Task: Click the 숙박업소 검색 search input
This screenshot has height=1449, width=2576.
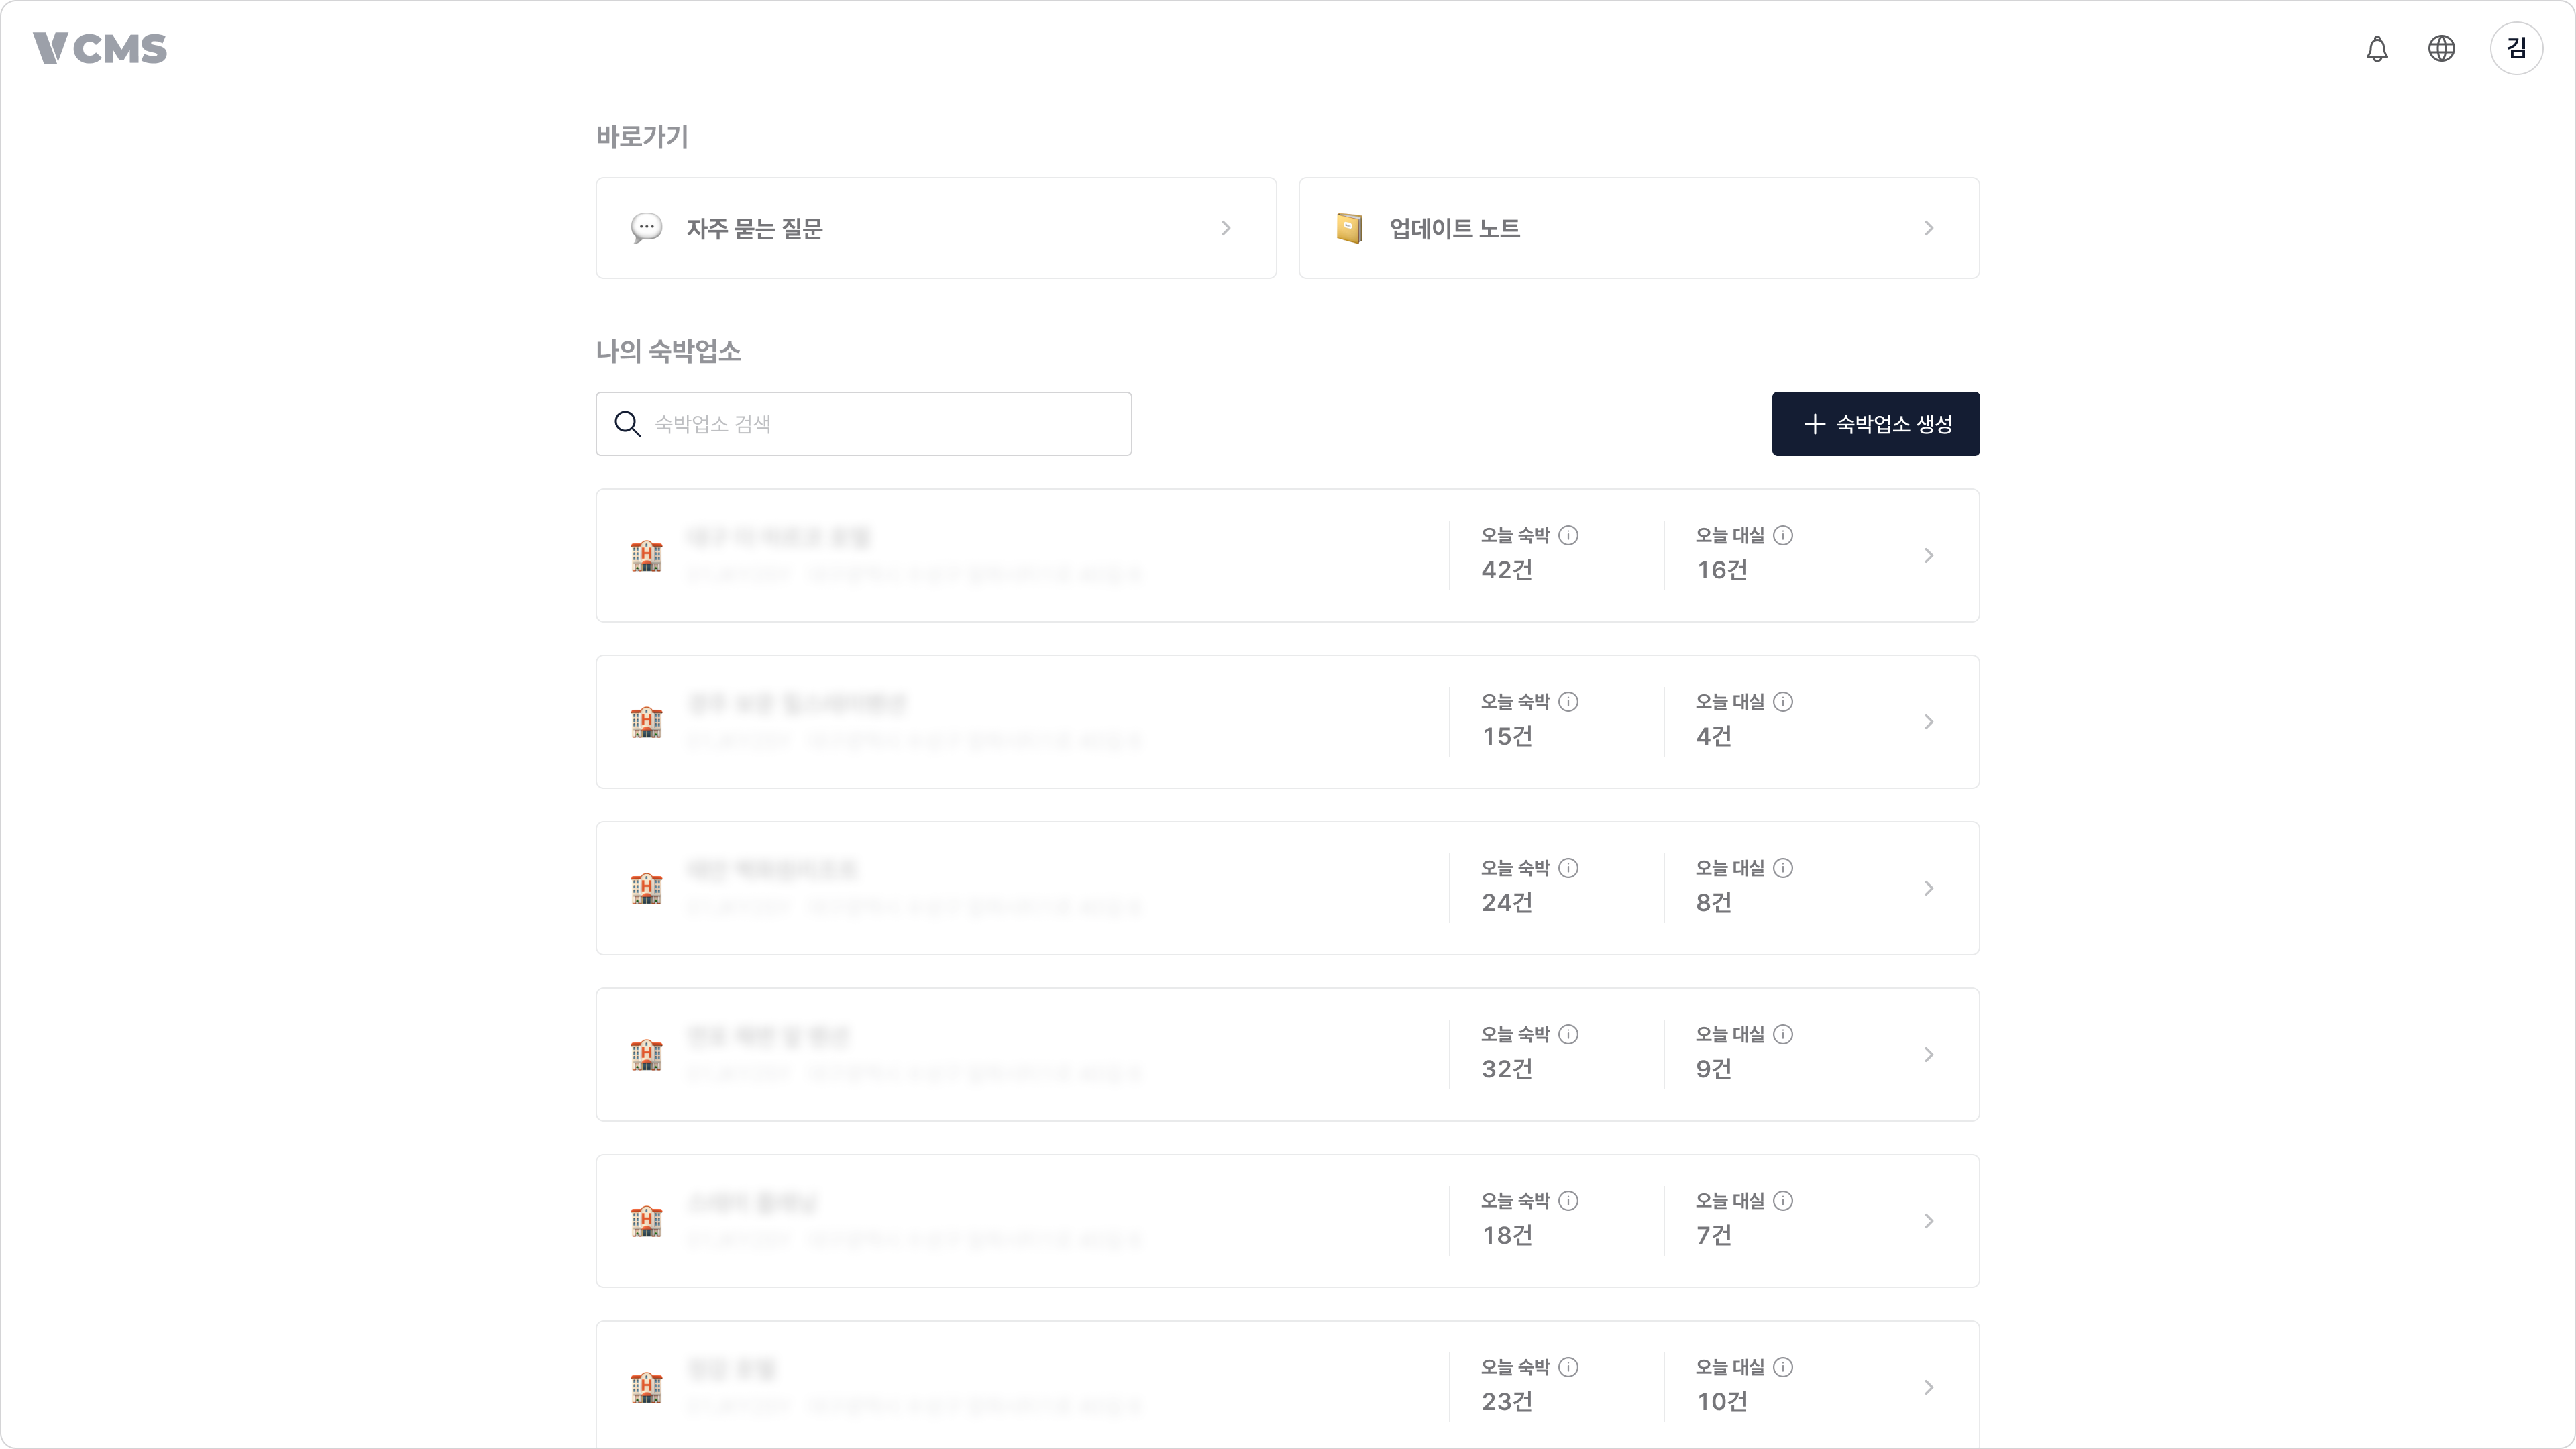Action: tap(863, 423)
